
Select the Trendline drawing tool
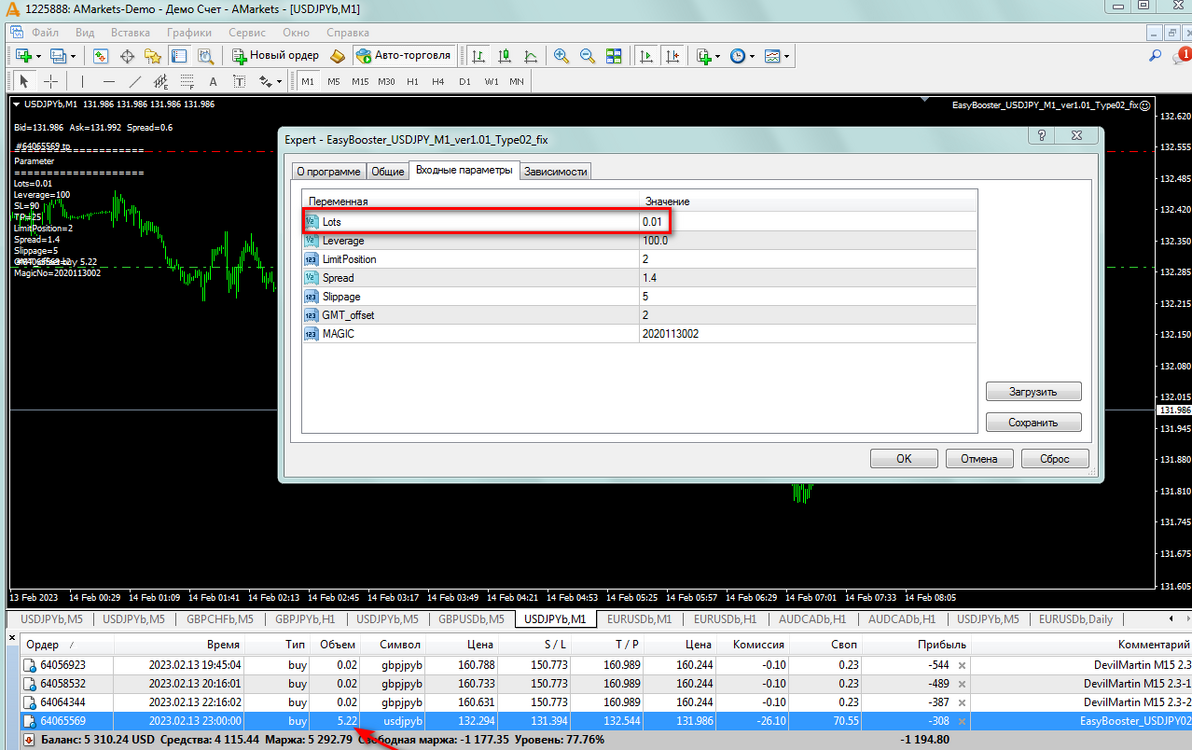[135, 81]
